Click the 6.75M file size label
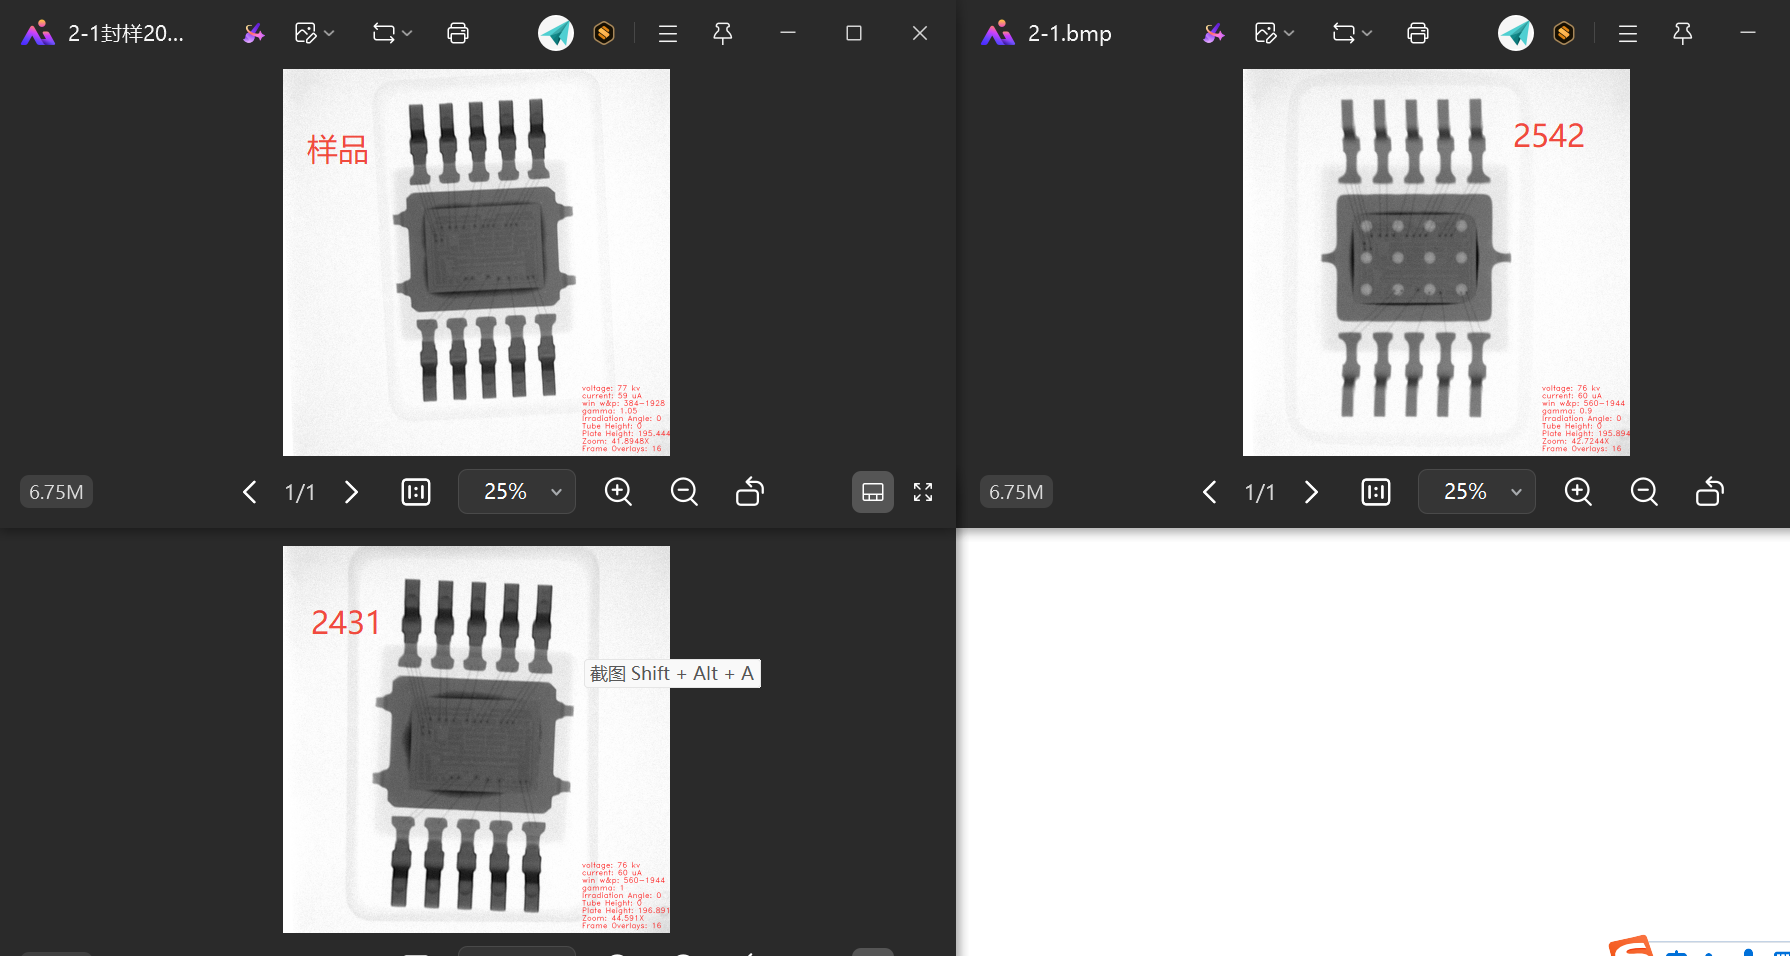This screenshot has height=956, width=1790. 55,491
